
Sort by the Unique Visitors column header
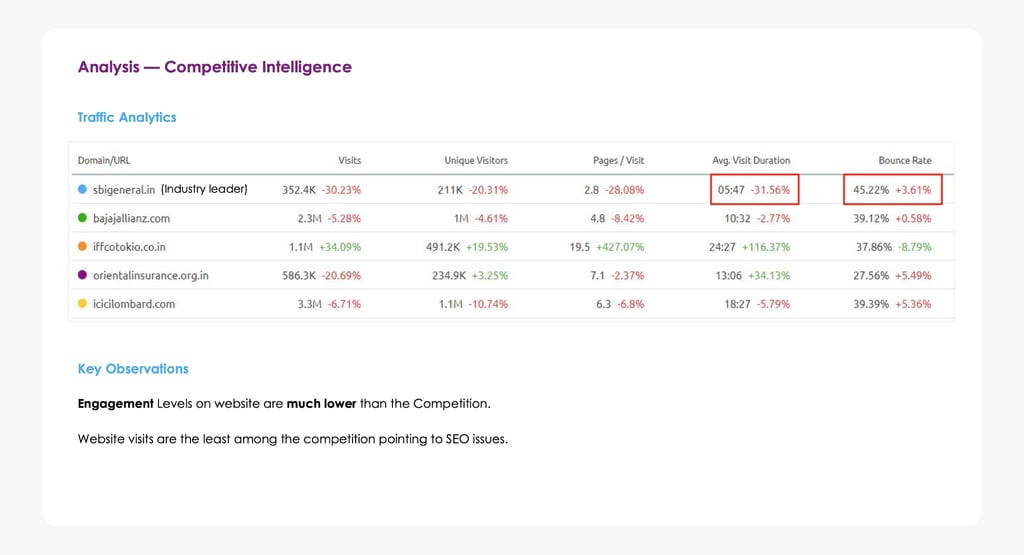pos(476,160)
